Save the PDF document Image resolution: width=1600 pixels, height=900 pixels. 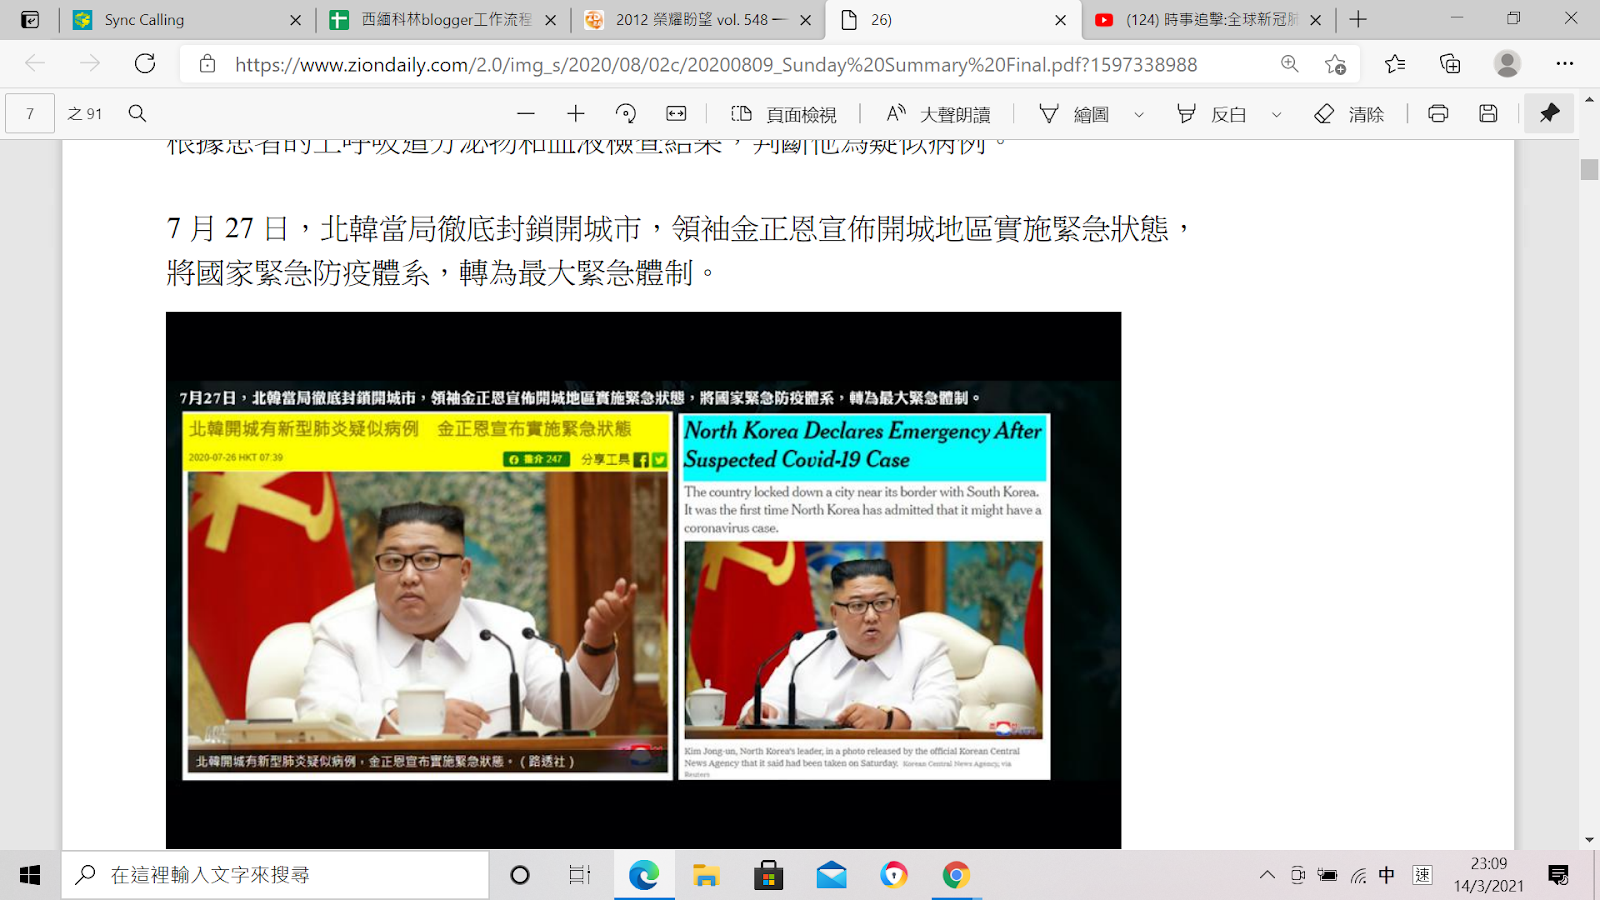[1488, 114]
